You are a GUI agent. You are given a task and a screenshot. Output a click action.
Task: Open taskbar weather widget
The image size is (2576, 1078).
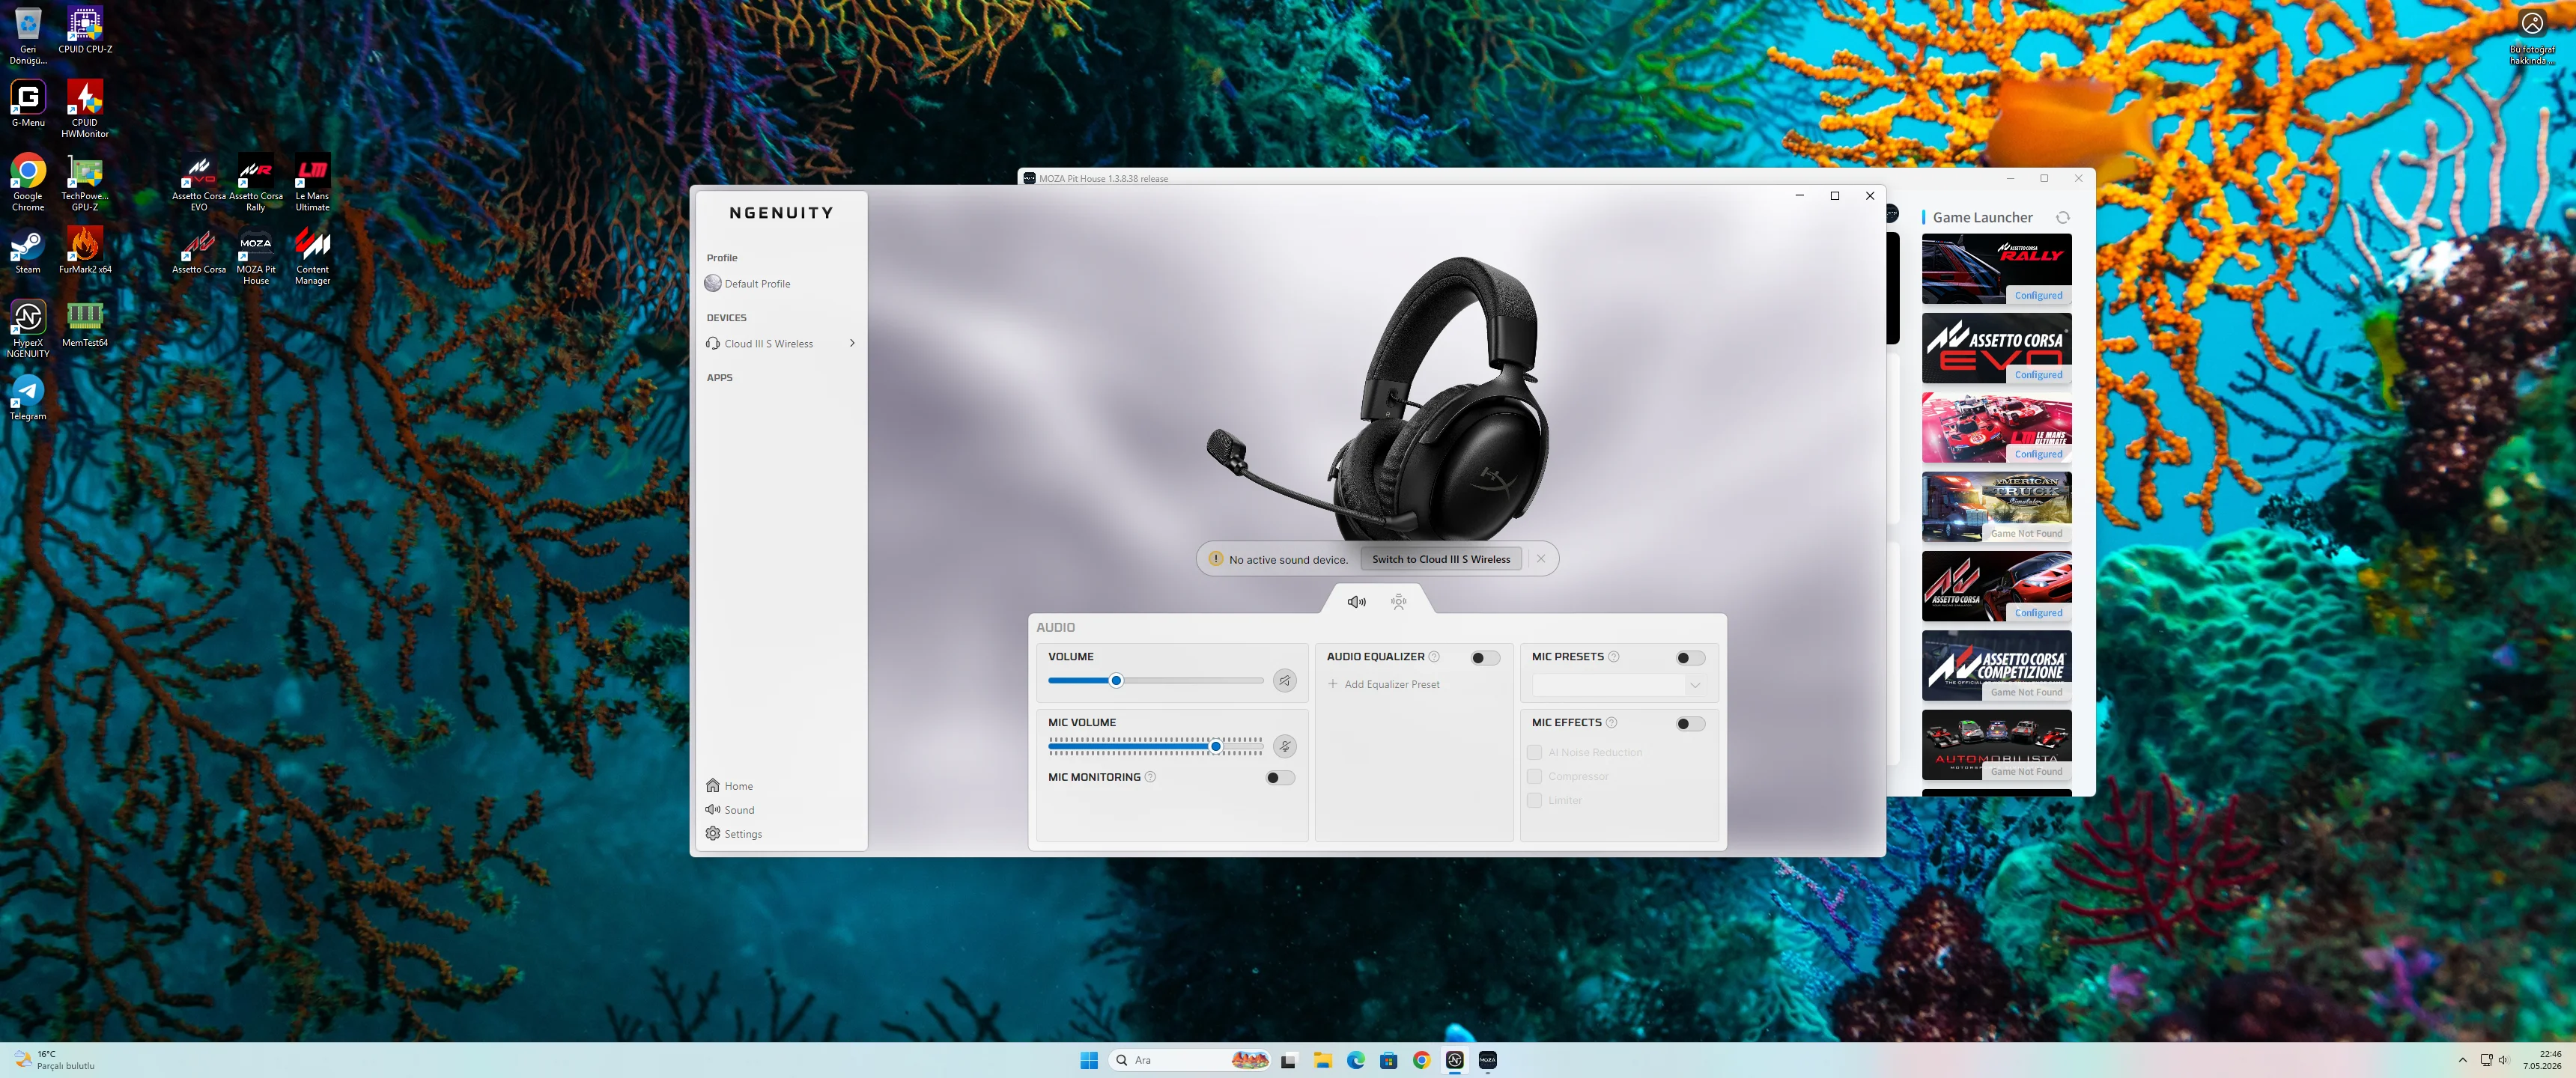(x=55, y=1060)
